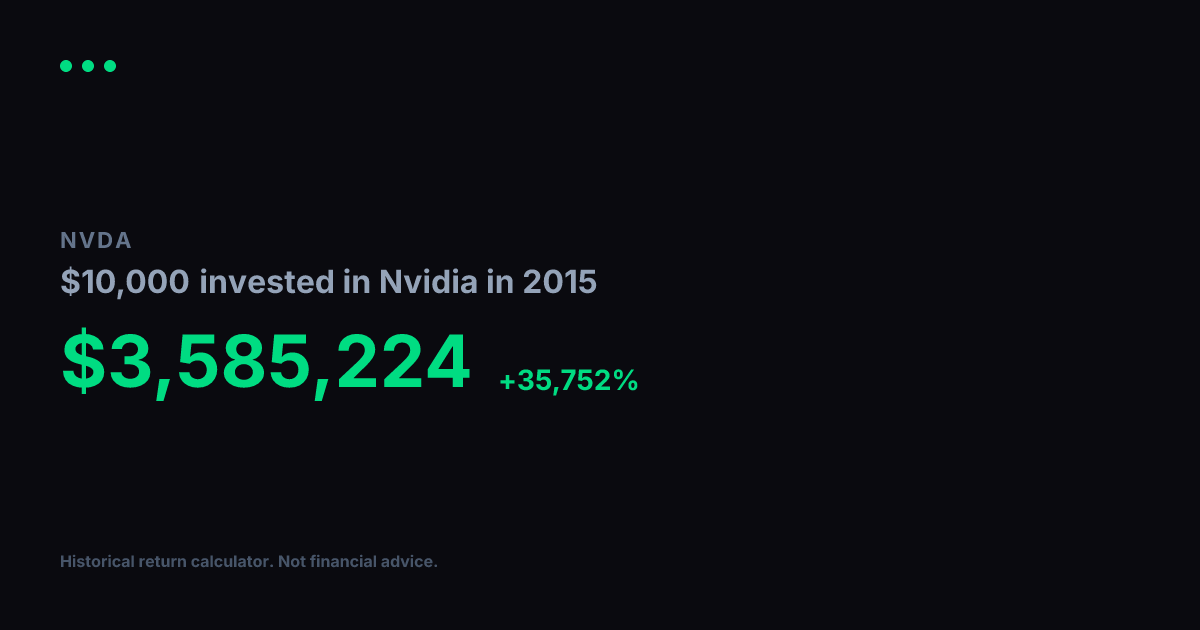1200x630 pixels.
Task: Click the NVDA ticker label
Action: point(96,240)
